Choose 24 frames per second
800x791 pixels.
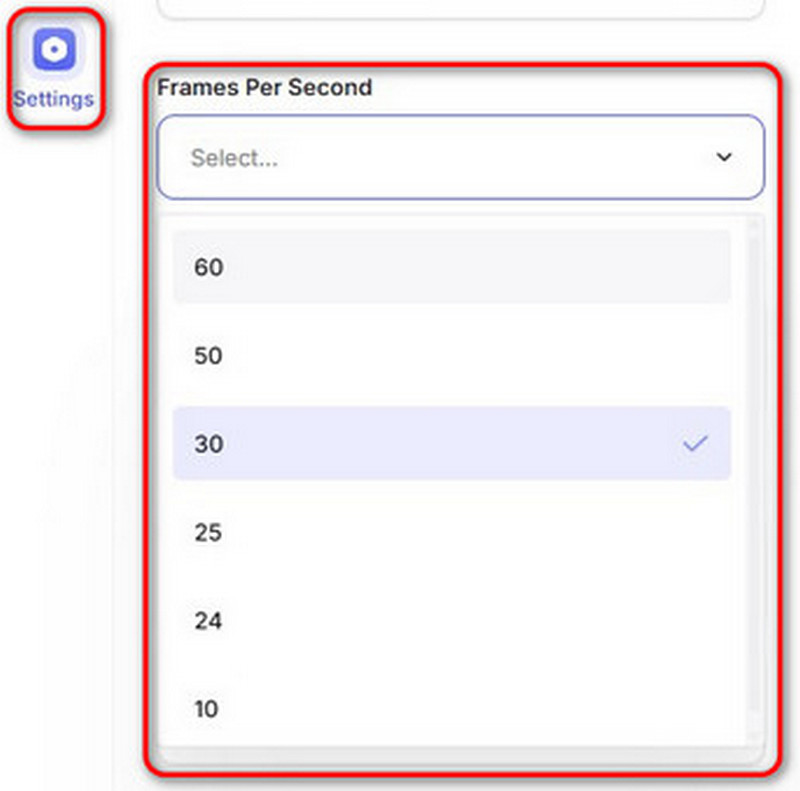(451, 621)
